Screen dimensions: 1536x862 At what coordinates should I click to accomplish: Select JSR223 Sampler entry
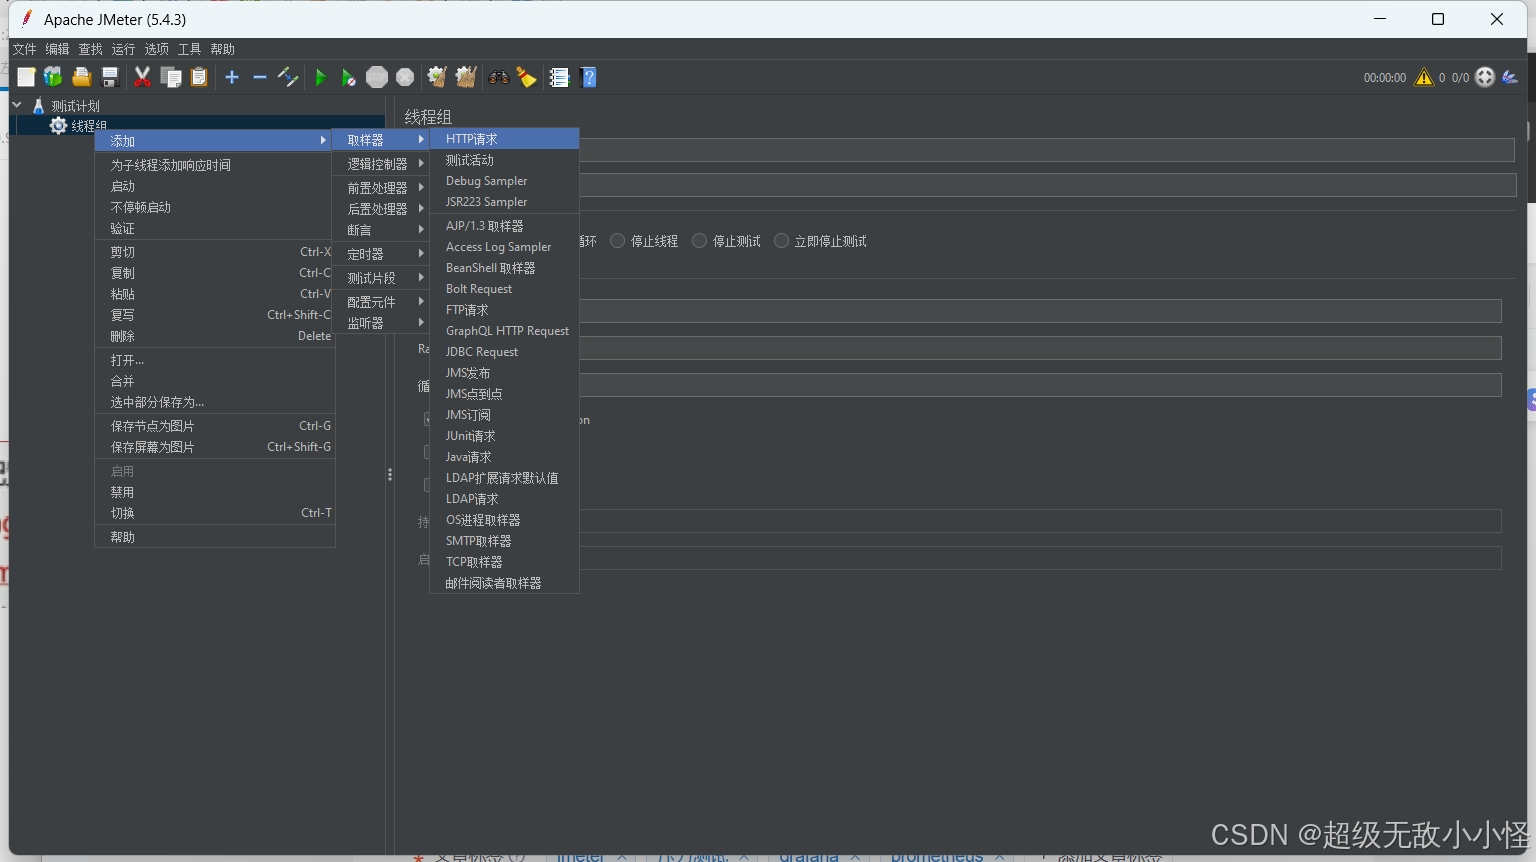(x=505, y=202)
